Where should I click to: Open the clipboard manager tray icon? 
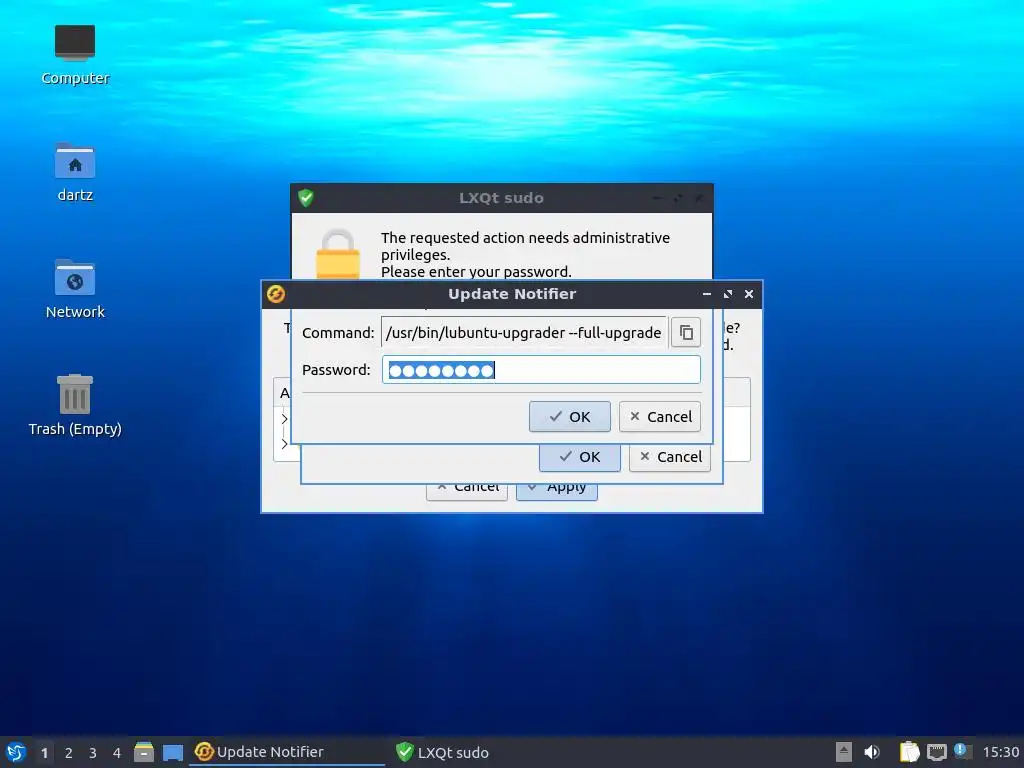(x=909, y=752)
